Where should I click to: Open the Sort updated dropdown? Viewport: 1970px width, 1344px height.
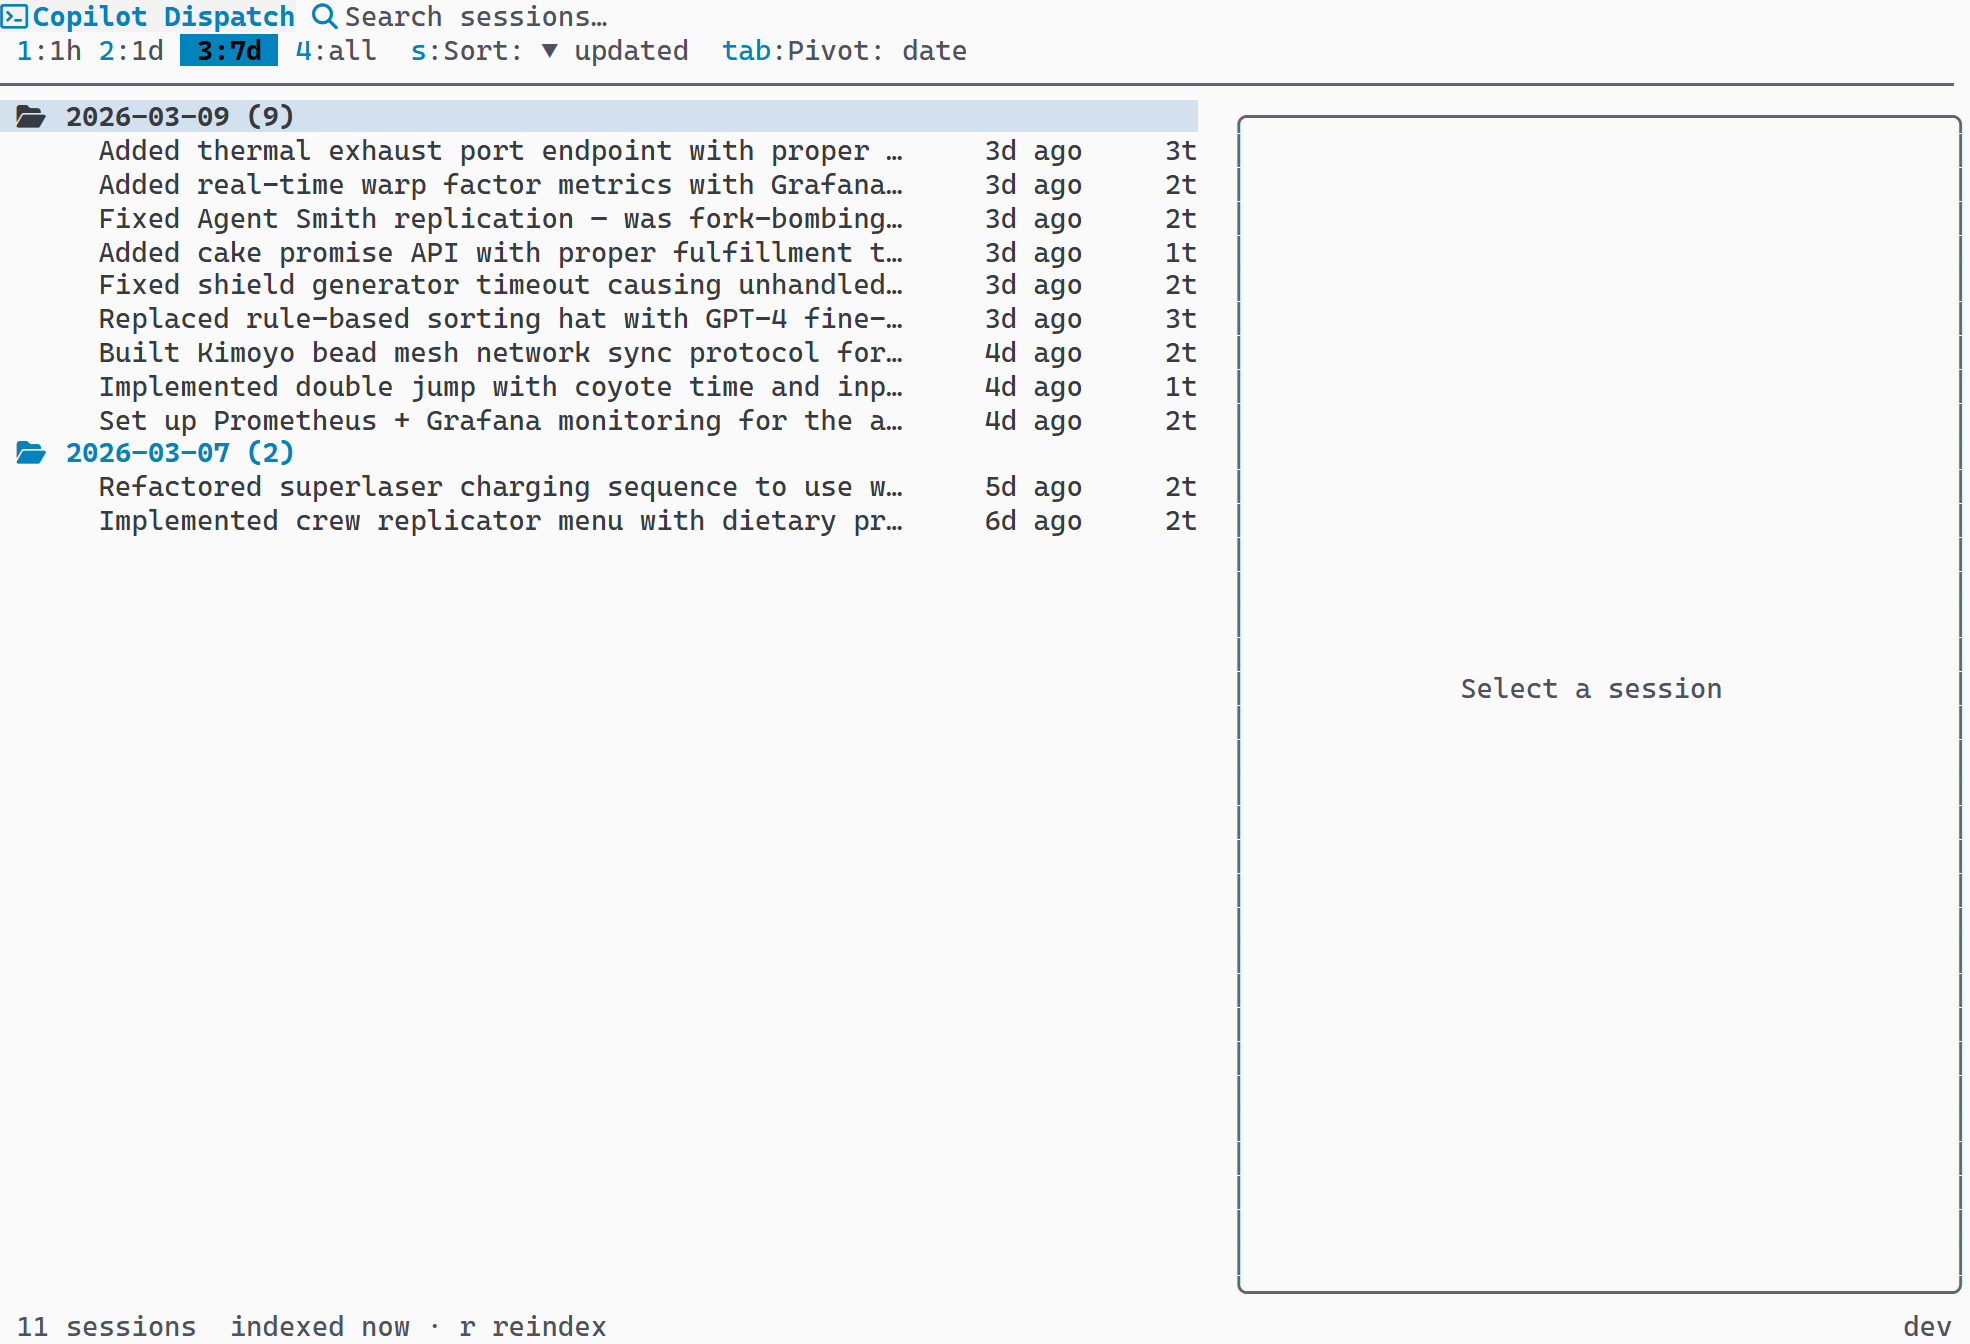(630, 51)
